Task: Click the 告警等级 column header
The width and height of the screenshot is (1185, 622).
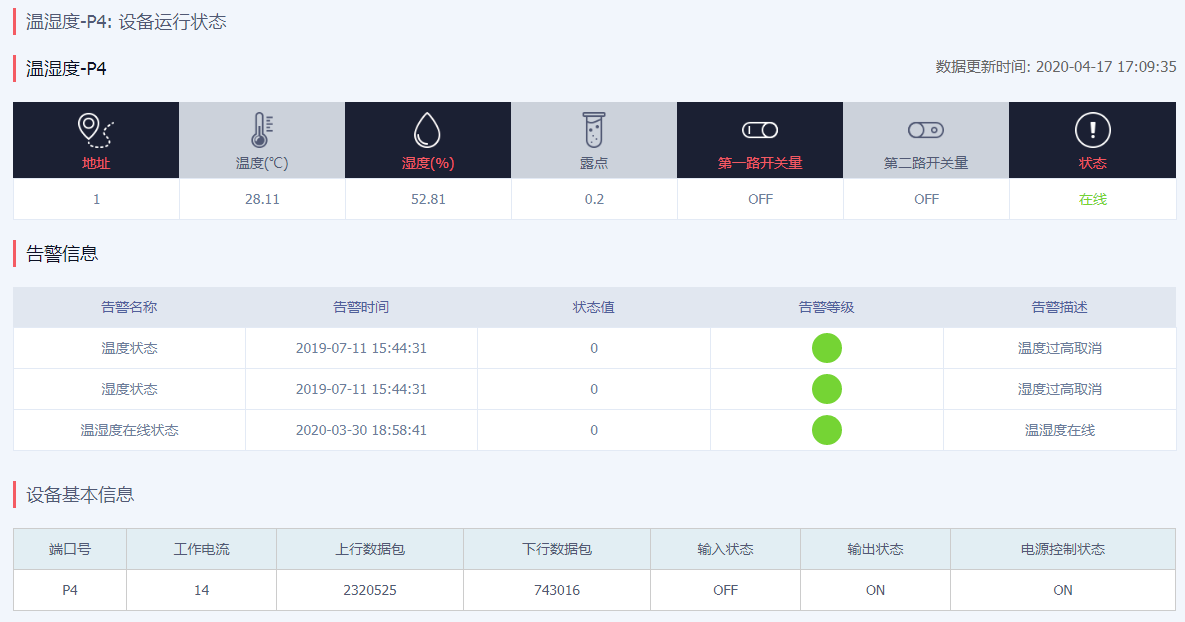Action: point(827,308)
